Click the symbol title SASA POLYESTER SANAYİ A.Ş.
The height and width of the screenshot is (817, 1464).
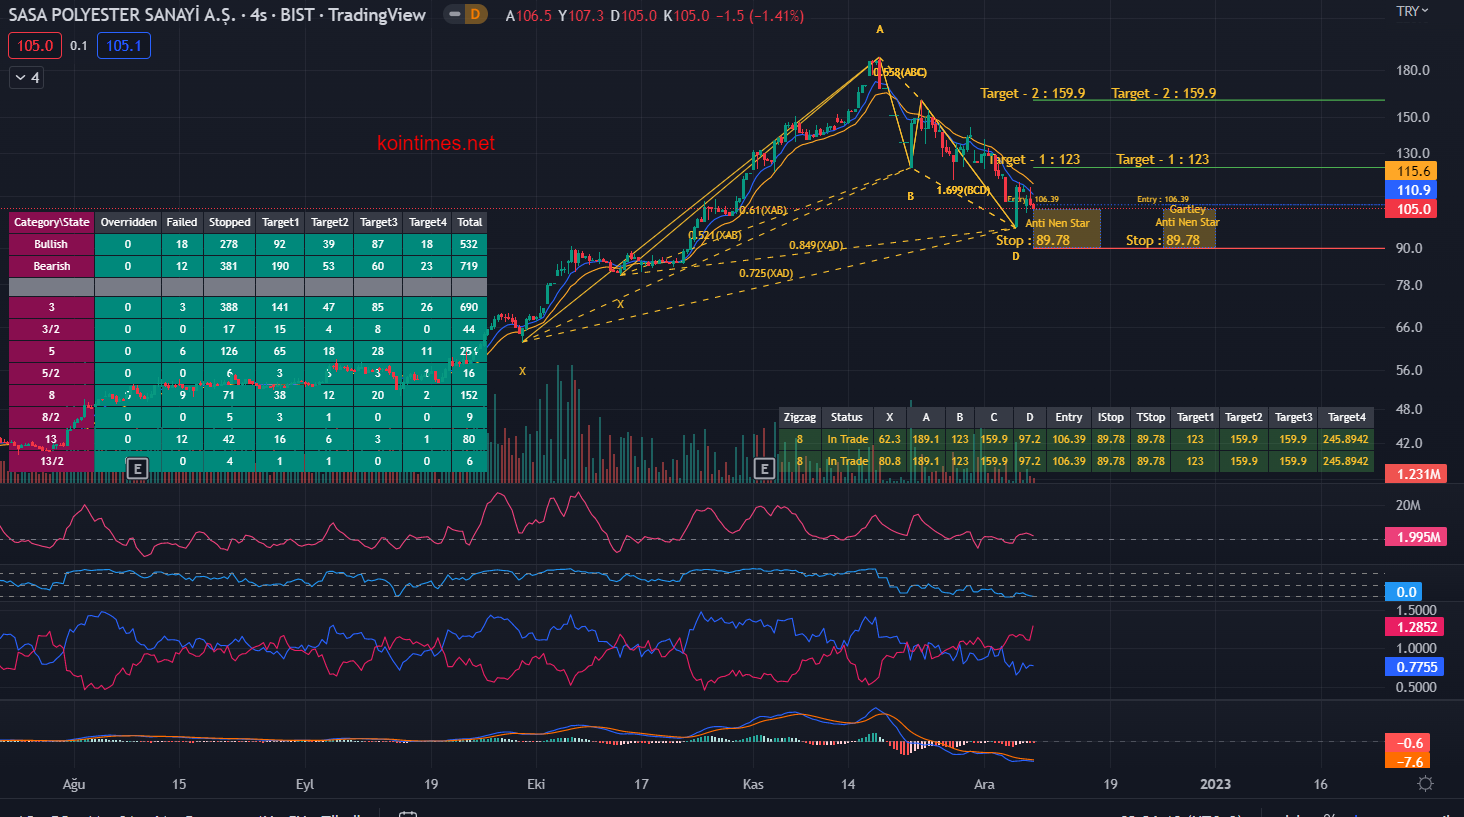(121, 15)
